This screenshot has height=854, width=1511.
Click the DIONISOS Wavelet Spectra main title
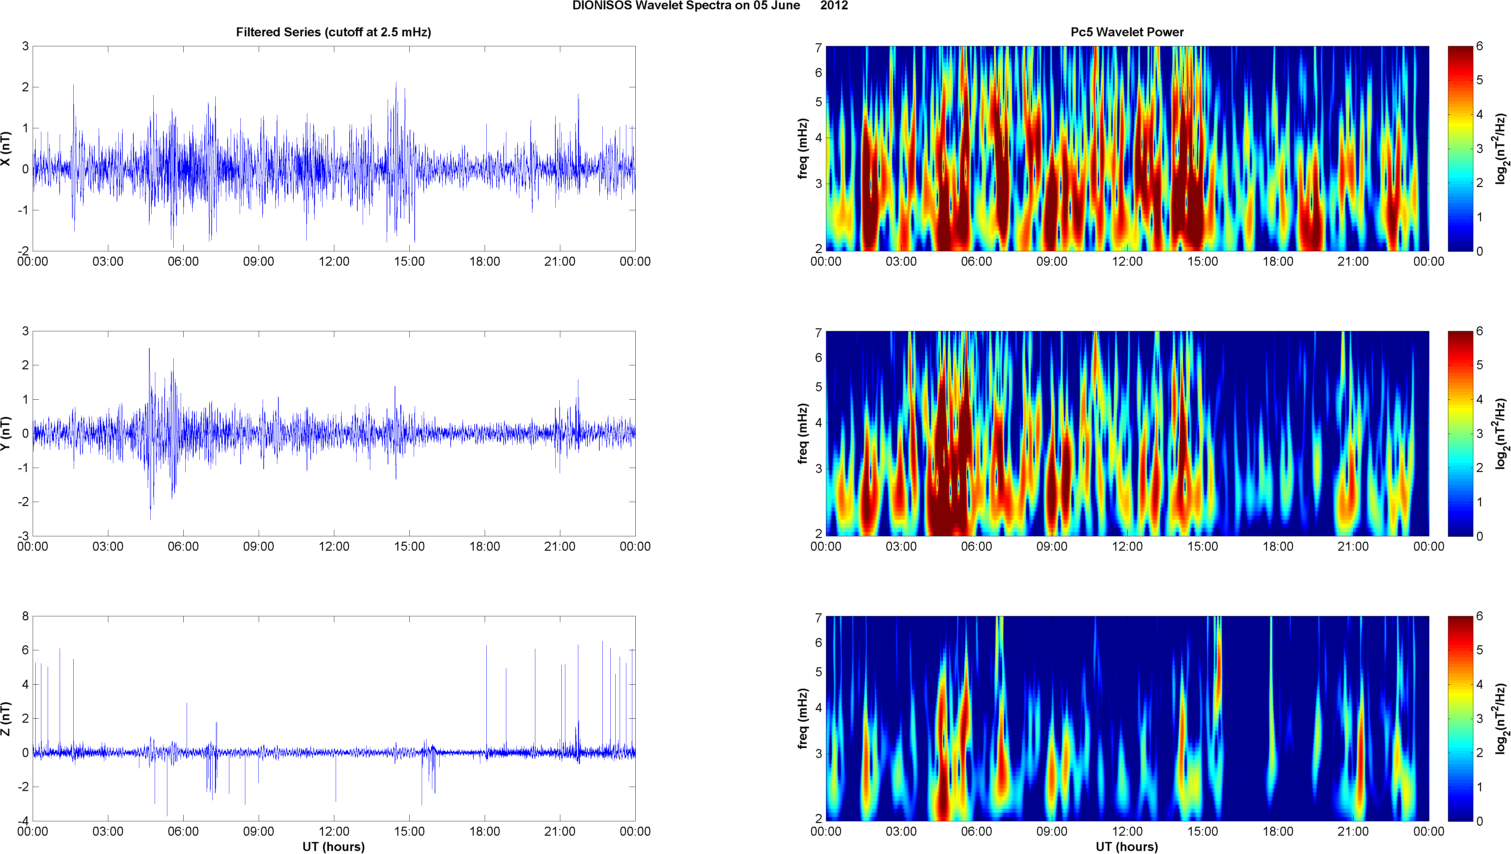coord(710,6)
